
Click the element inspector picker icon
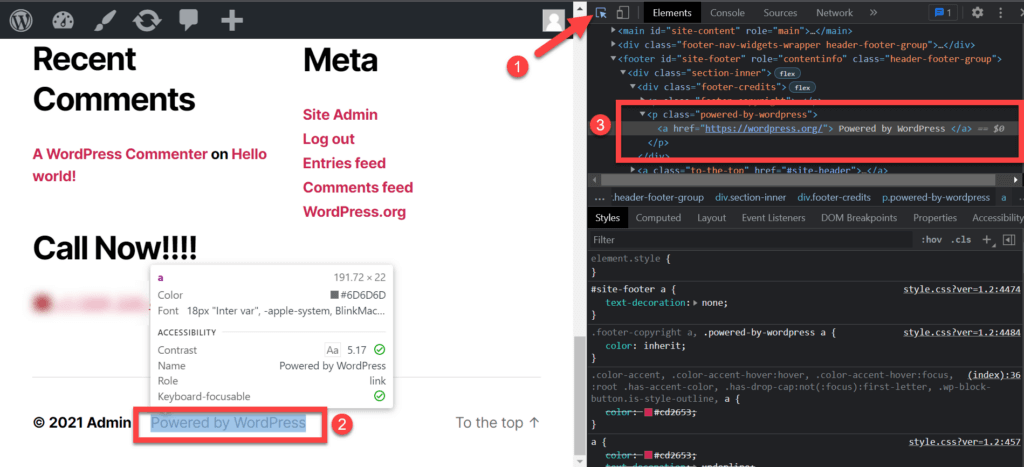click(601, 12)
